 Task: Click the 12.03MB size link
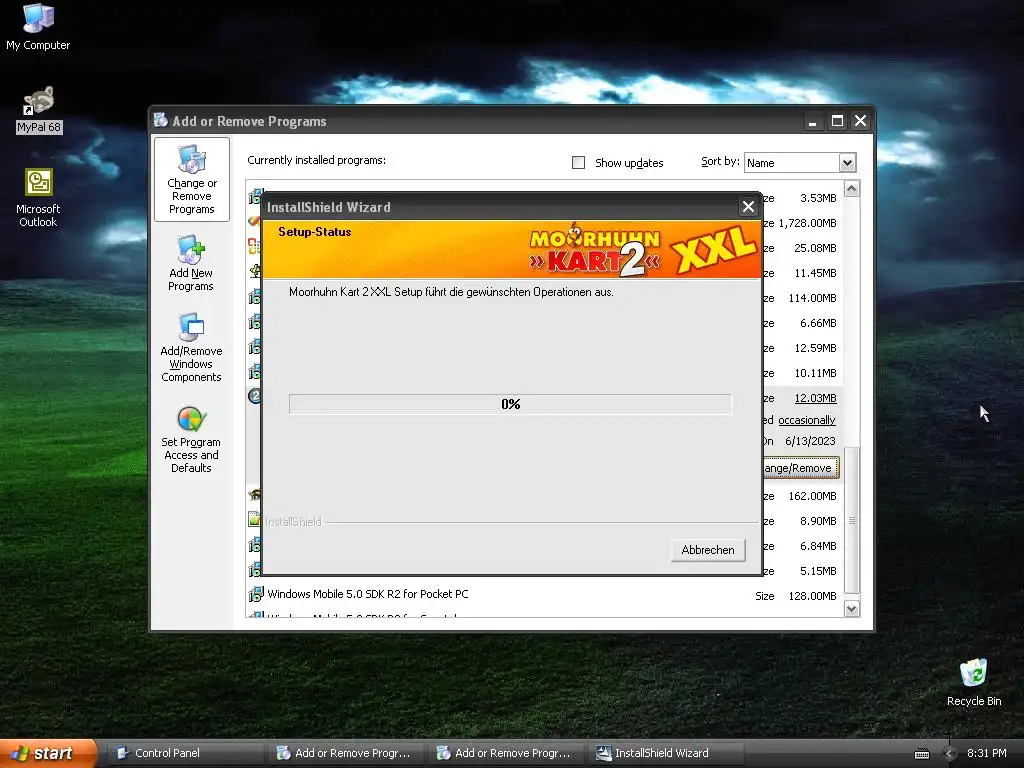click(x=815, y=398)
